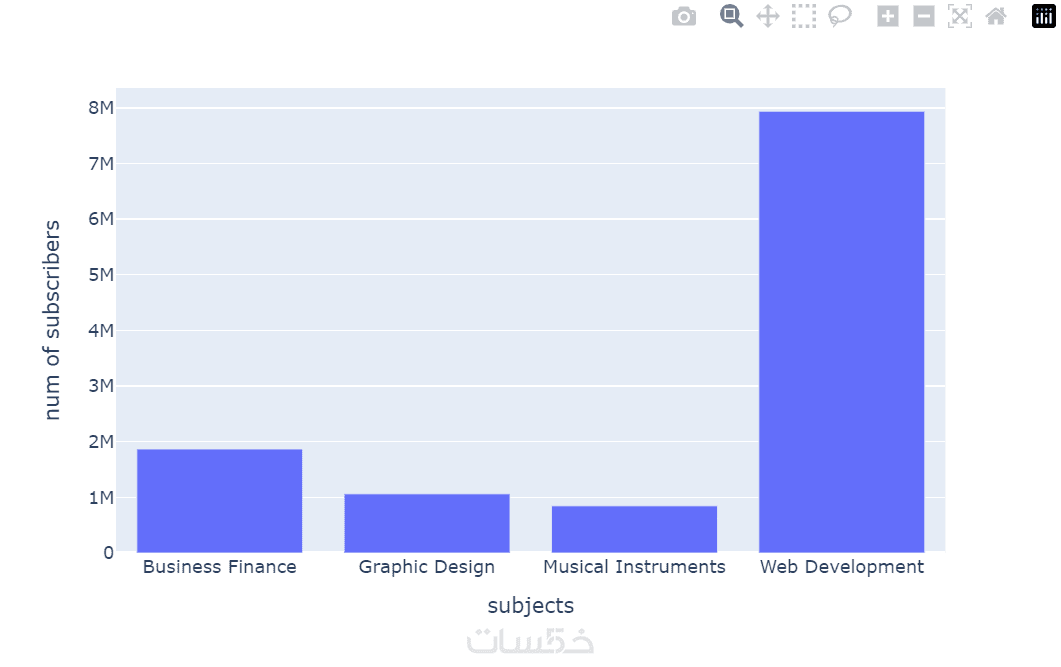This screenshot has height=667, width=1061.
Task: Activate the Pan tool
Action: coord(767,16)
